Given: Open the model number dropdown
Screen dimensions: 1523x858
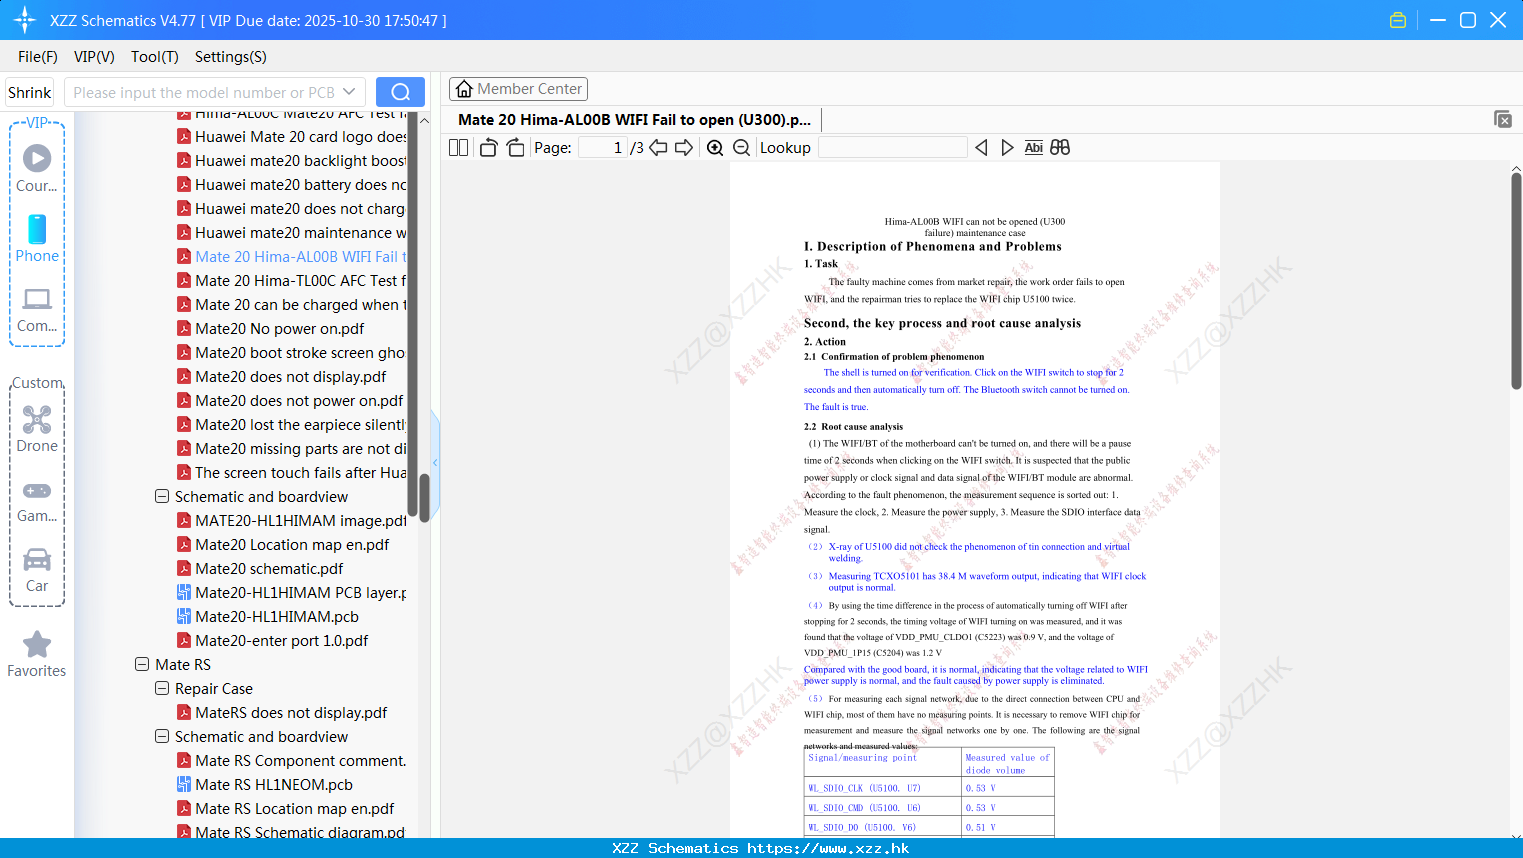Looking at the screenshot, I should 349,92.
